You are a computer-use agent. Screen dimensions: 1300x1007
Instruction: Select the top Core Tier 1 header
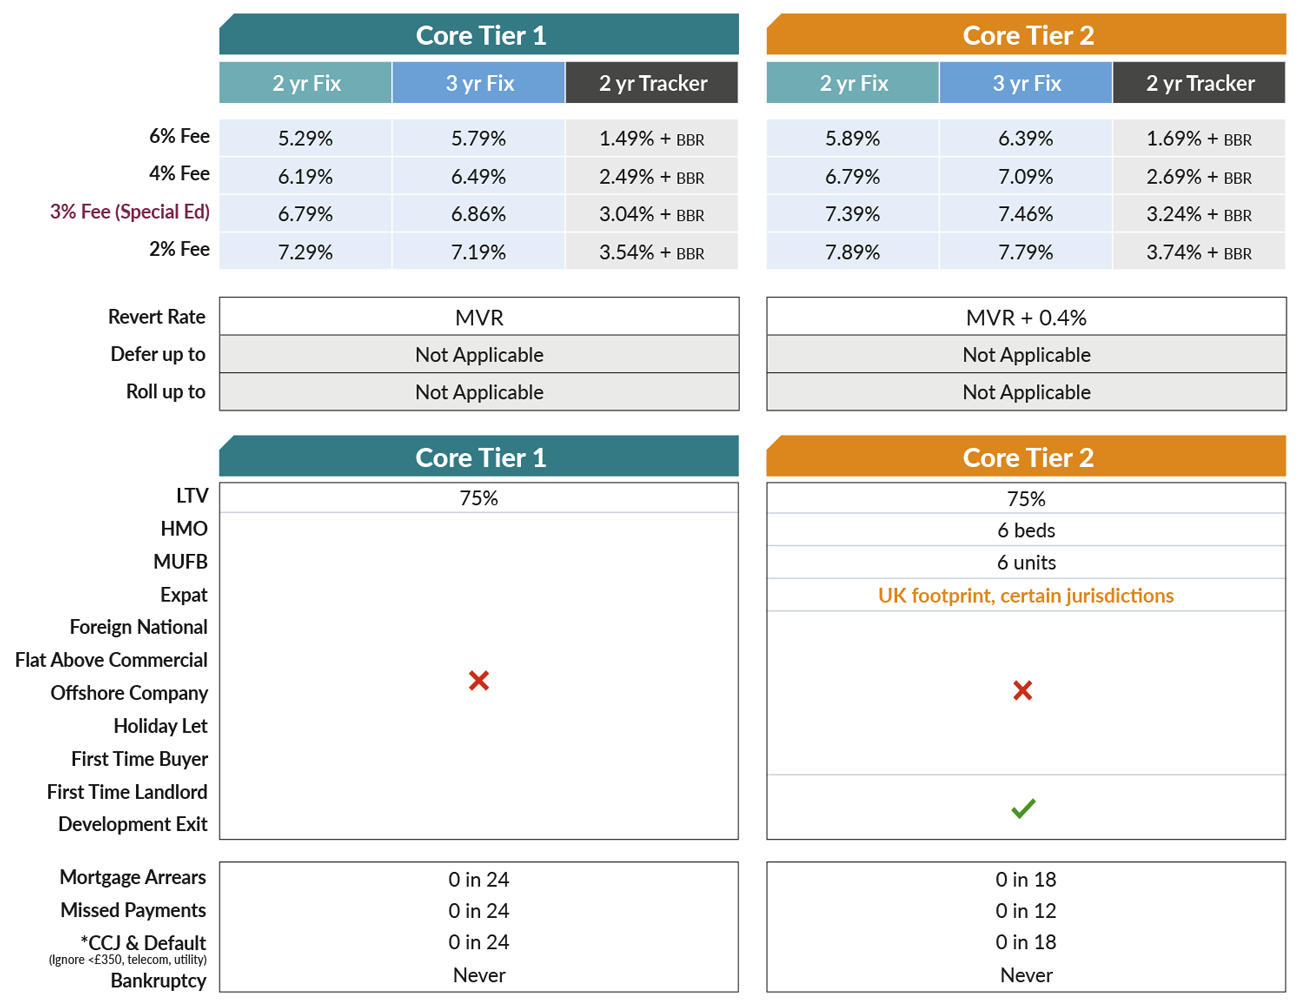tap(480, 35)
